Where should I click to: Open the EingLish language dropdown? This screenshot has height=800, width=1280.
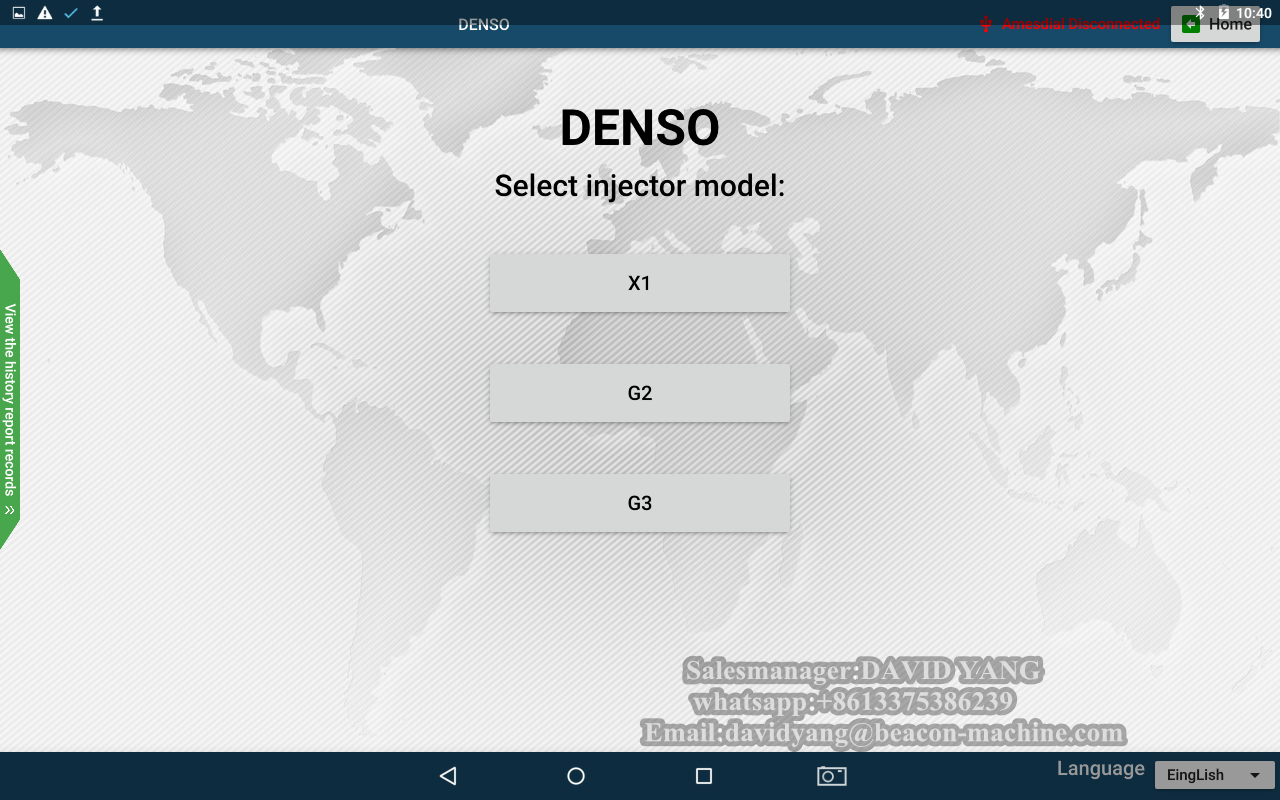(1214, 775)
